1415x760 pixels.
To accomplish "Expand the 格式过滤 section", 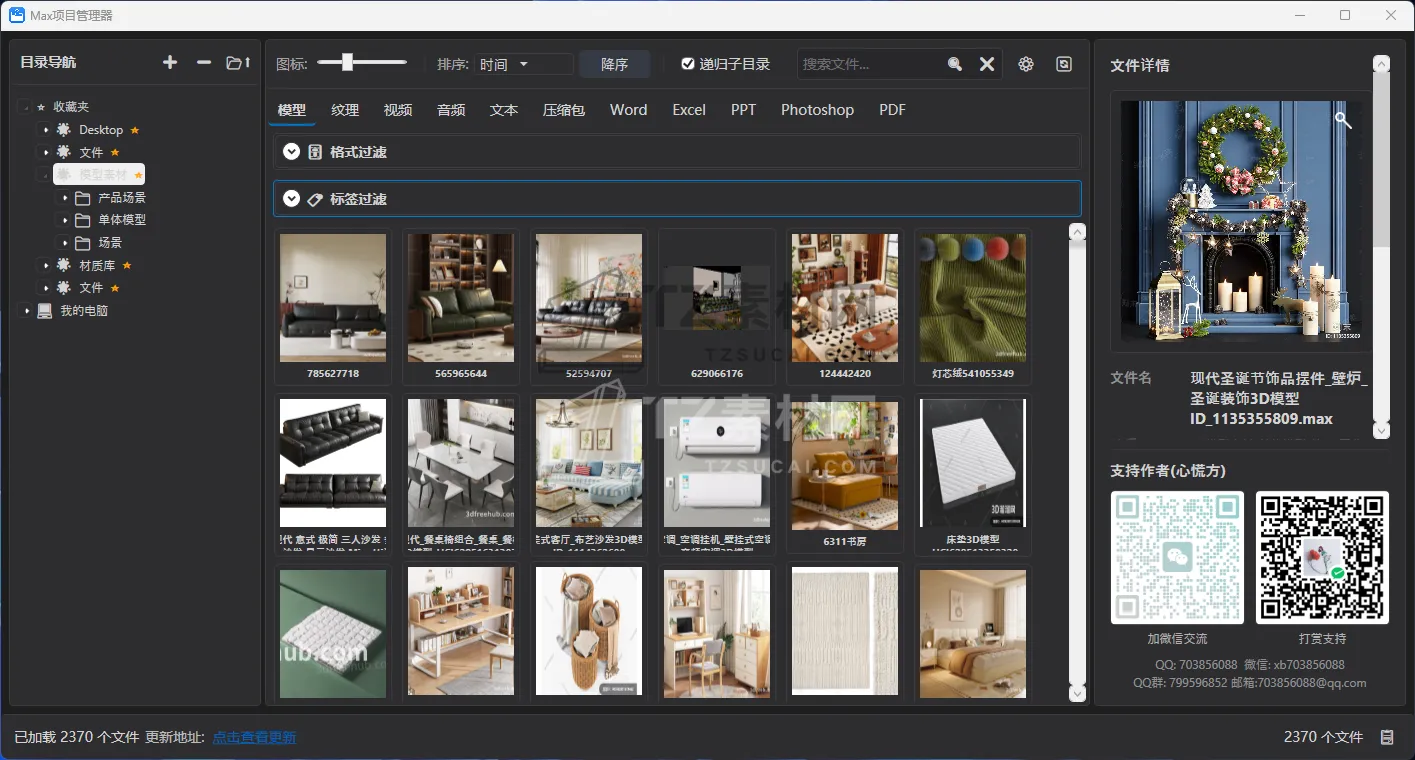I will tap(292, 152).
